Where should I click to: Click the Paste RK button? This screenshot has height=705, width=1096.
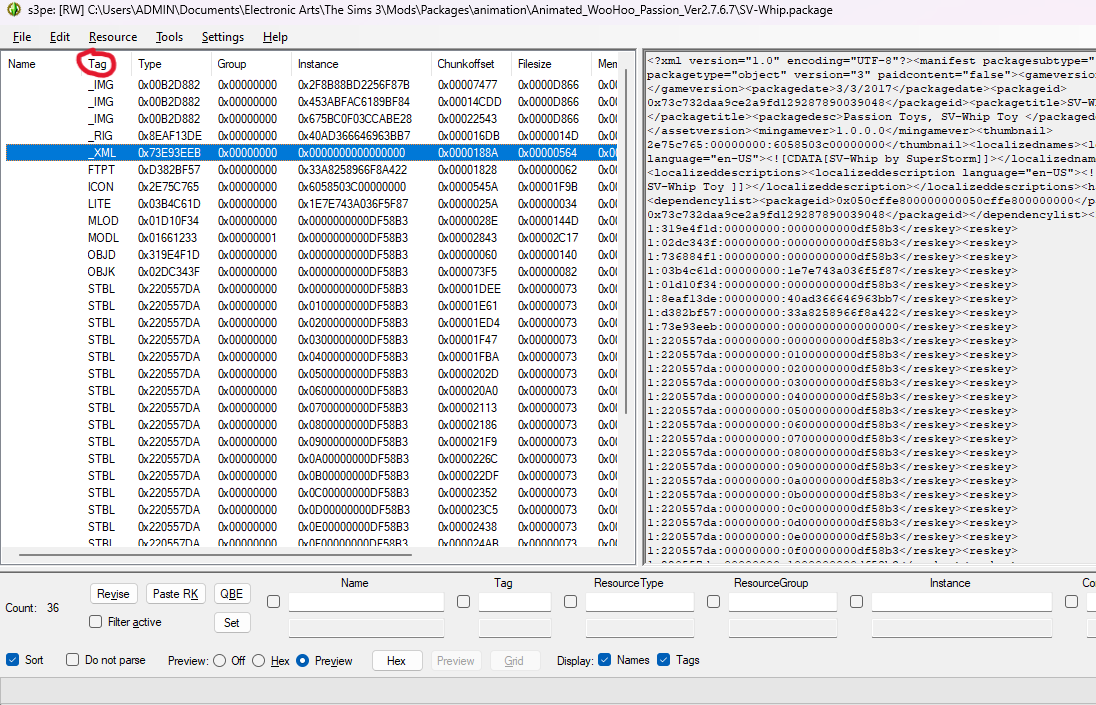[x=175, y=593]
